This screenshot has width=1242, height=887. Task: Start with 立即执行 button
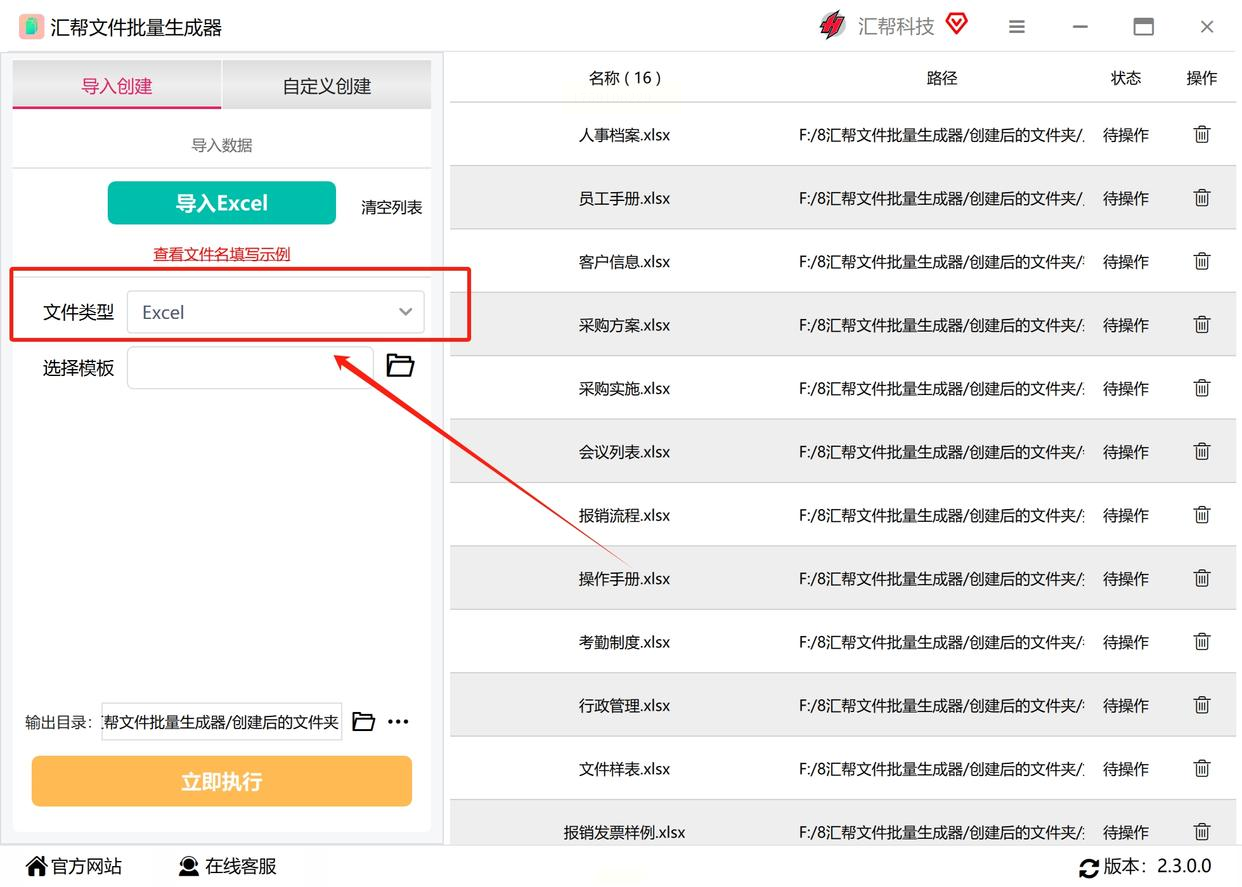[222, 781]
